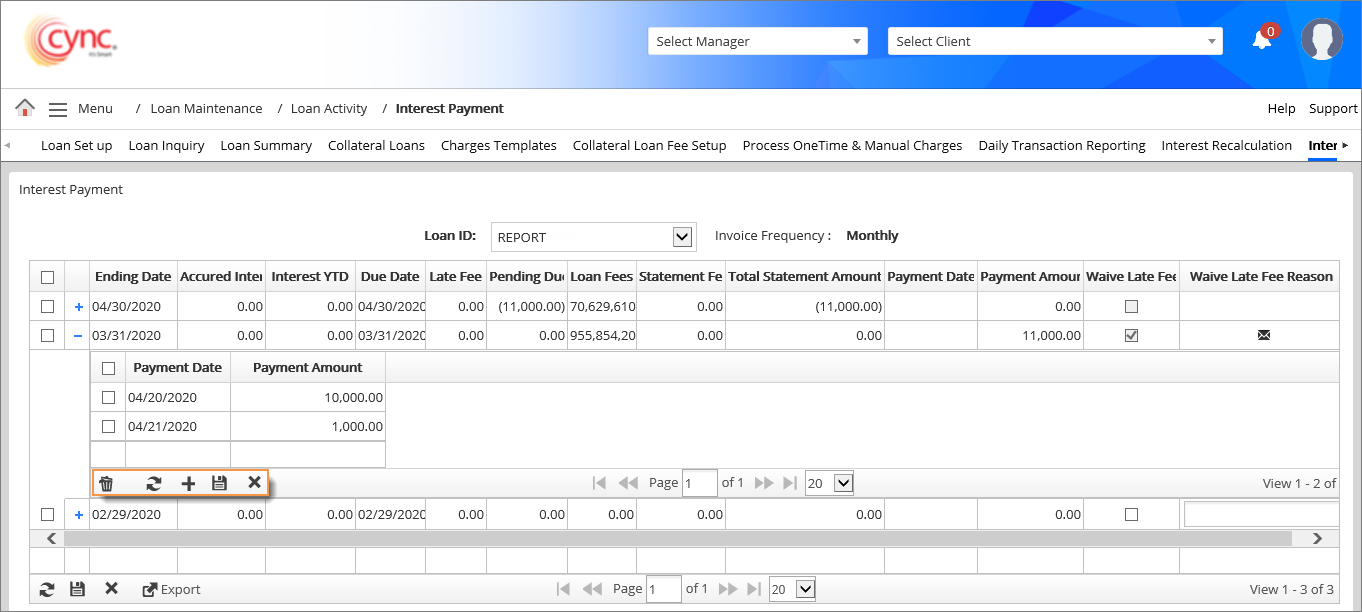
Task: Click the cancel X icon in bottom toolbar
Action: 111,589
